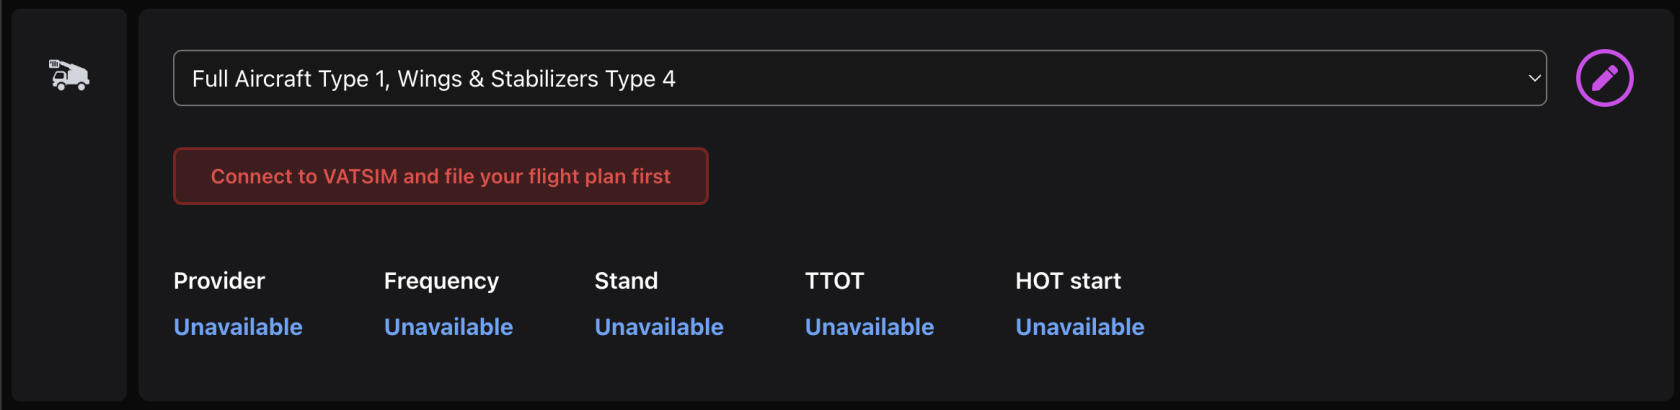Viewport: 1680px width, 410px height.
Task: Click Unavailable value under Provider
Action: 238,327
